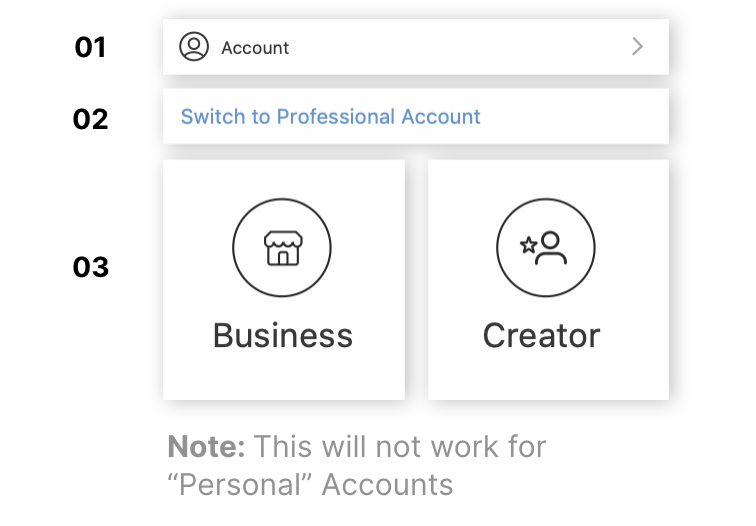The height and width of the screenshot is (526, 756).
Task: Click the bold Note: text
Action: 206,446
